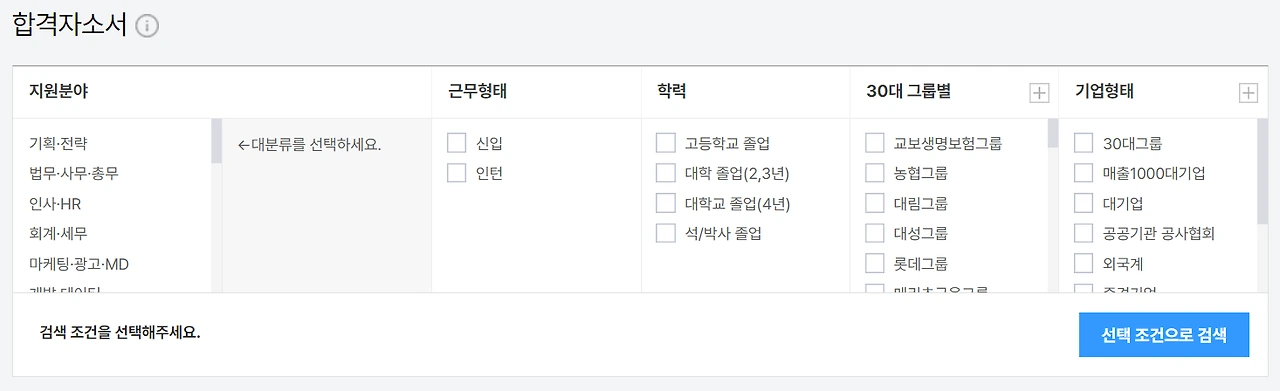Click the 선택 조건으로 검색 button
The height and width of the screenshot is (391, 1280).
point(1164,334)
